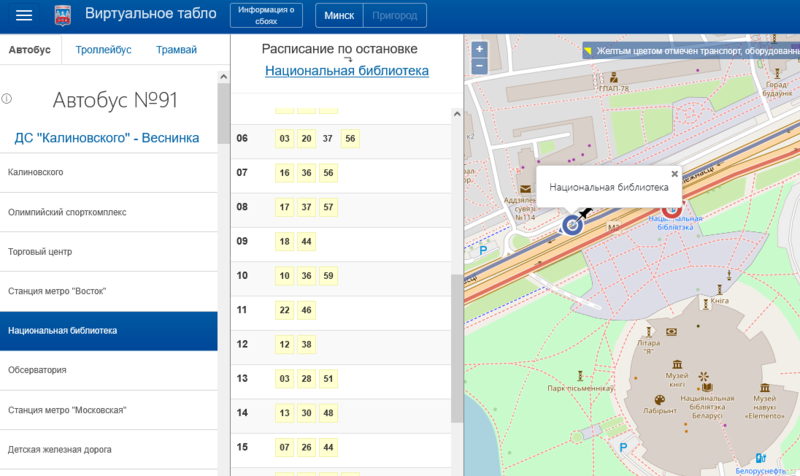
Task: Open the Трамвай tab
Action: [x=176, y=50]
